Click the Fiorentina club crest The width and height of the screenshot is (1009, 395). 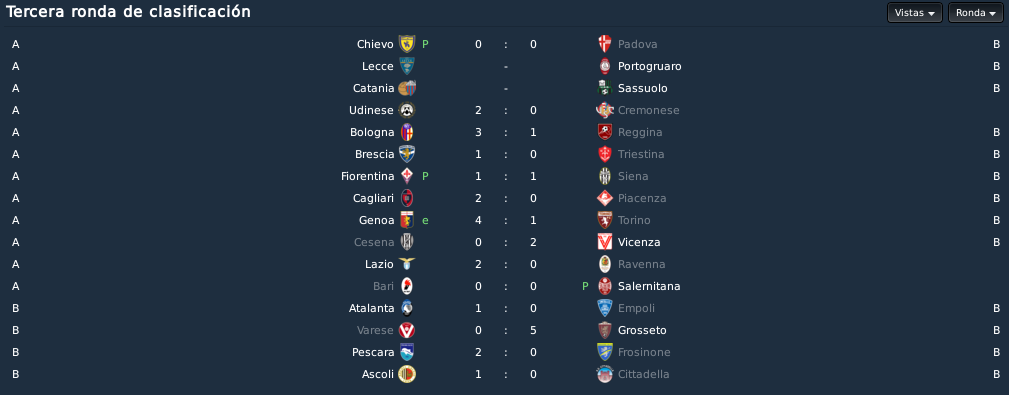[407, 176]
